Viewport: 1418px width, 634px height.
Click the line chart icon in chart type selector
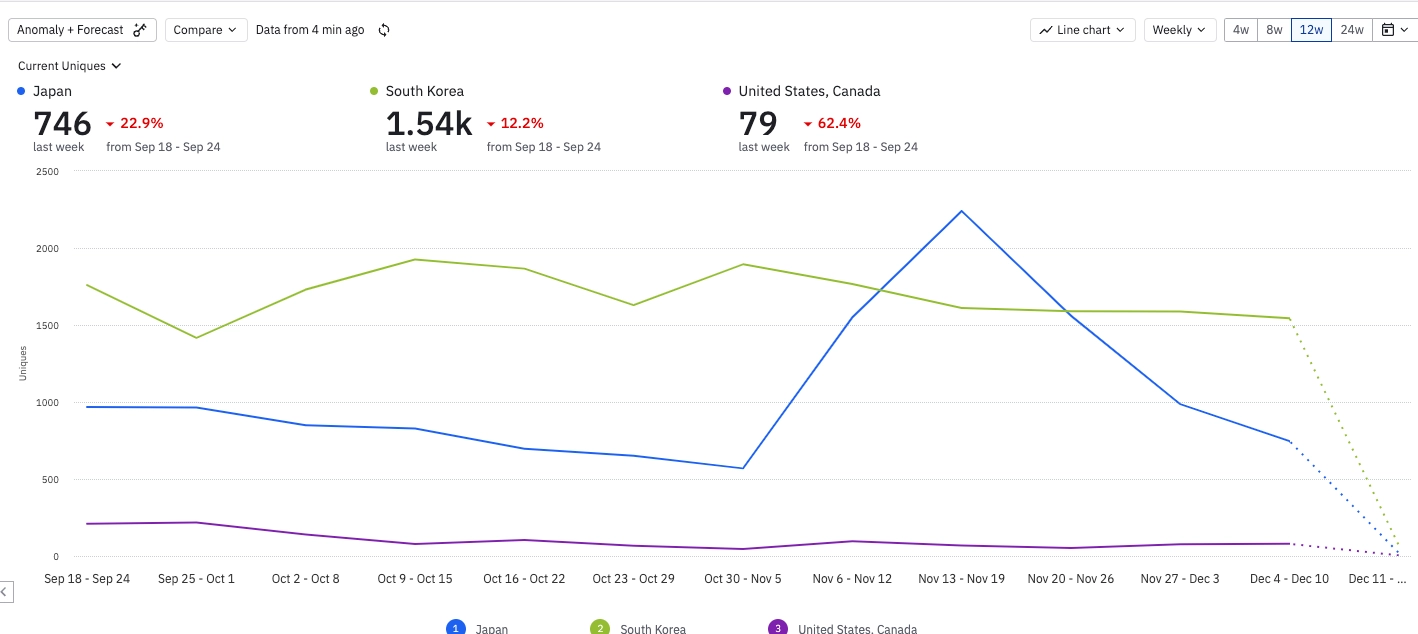[1046, 30]
